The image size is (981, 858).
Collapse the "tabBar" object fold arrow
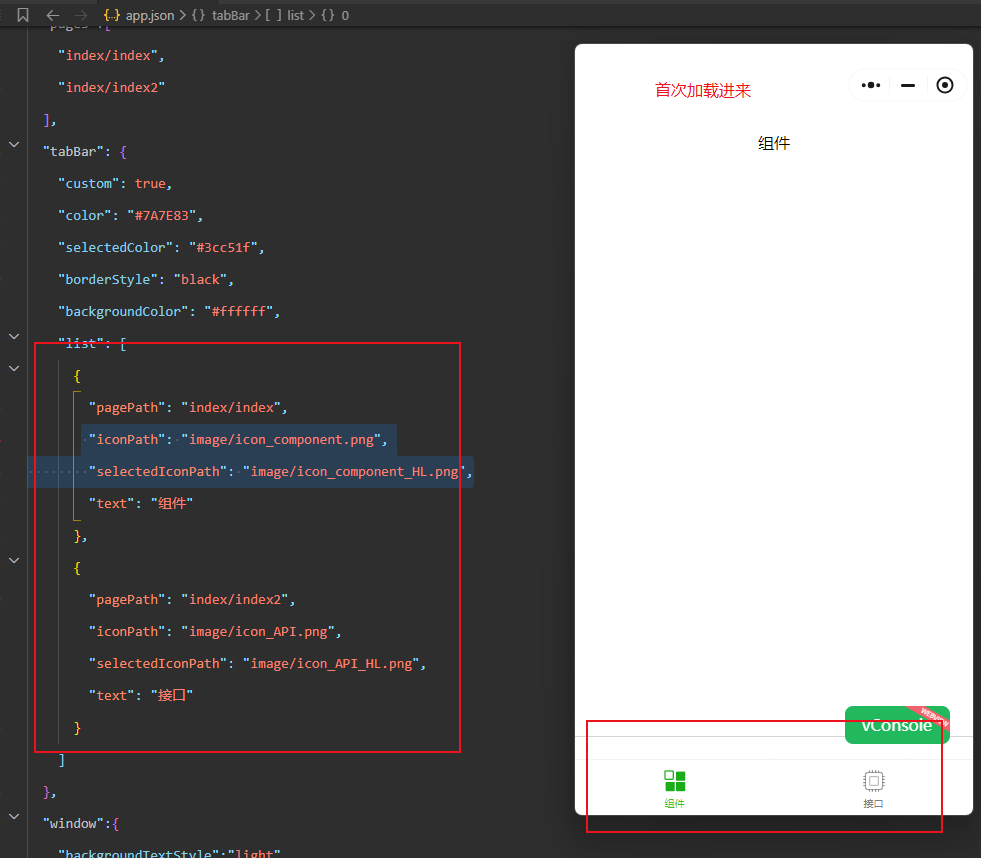tap(14, 145)
